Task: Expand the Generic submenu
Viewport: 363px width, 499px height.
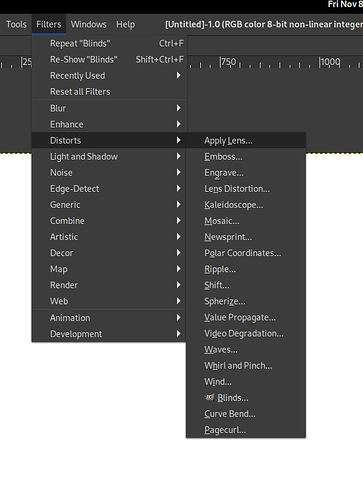Action: 109,205
